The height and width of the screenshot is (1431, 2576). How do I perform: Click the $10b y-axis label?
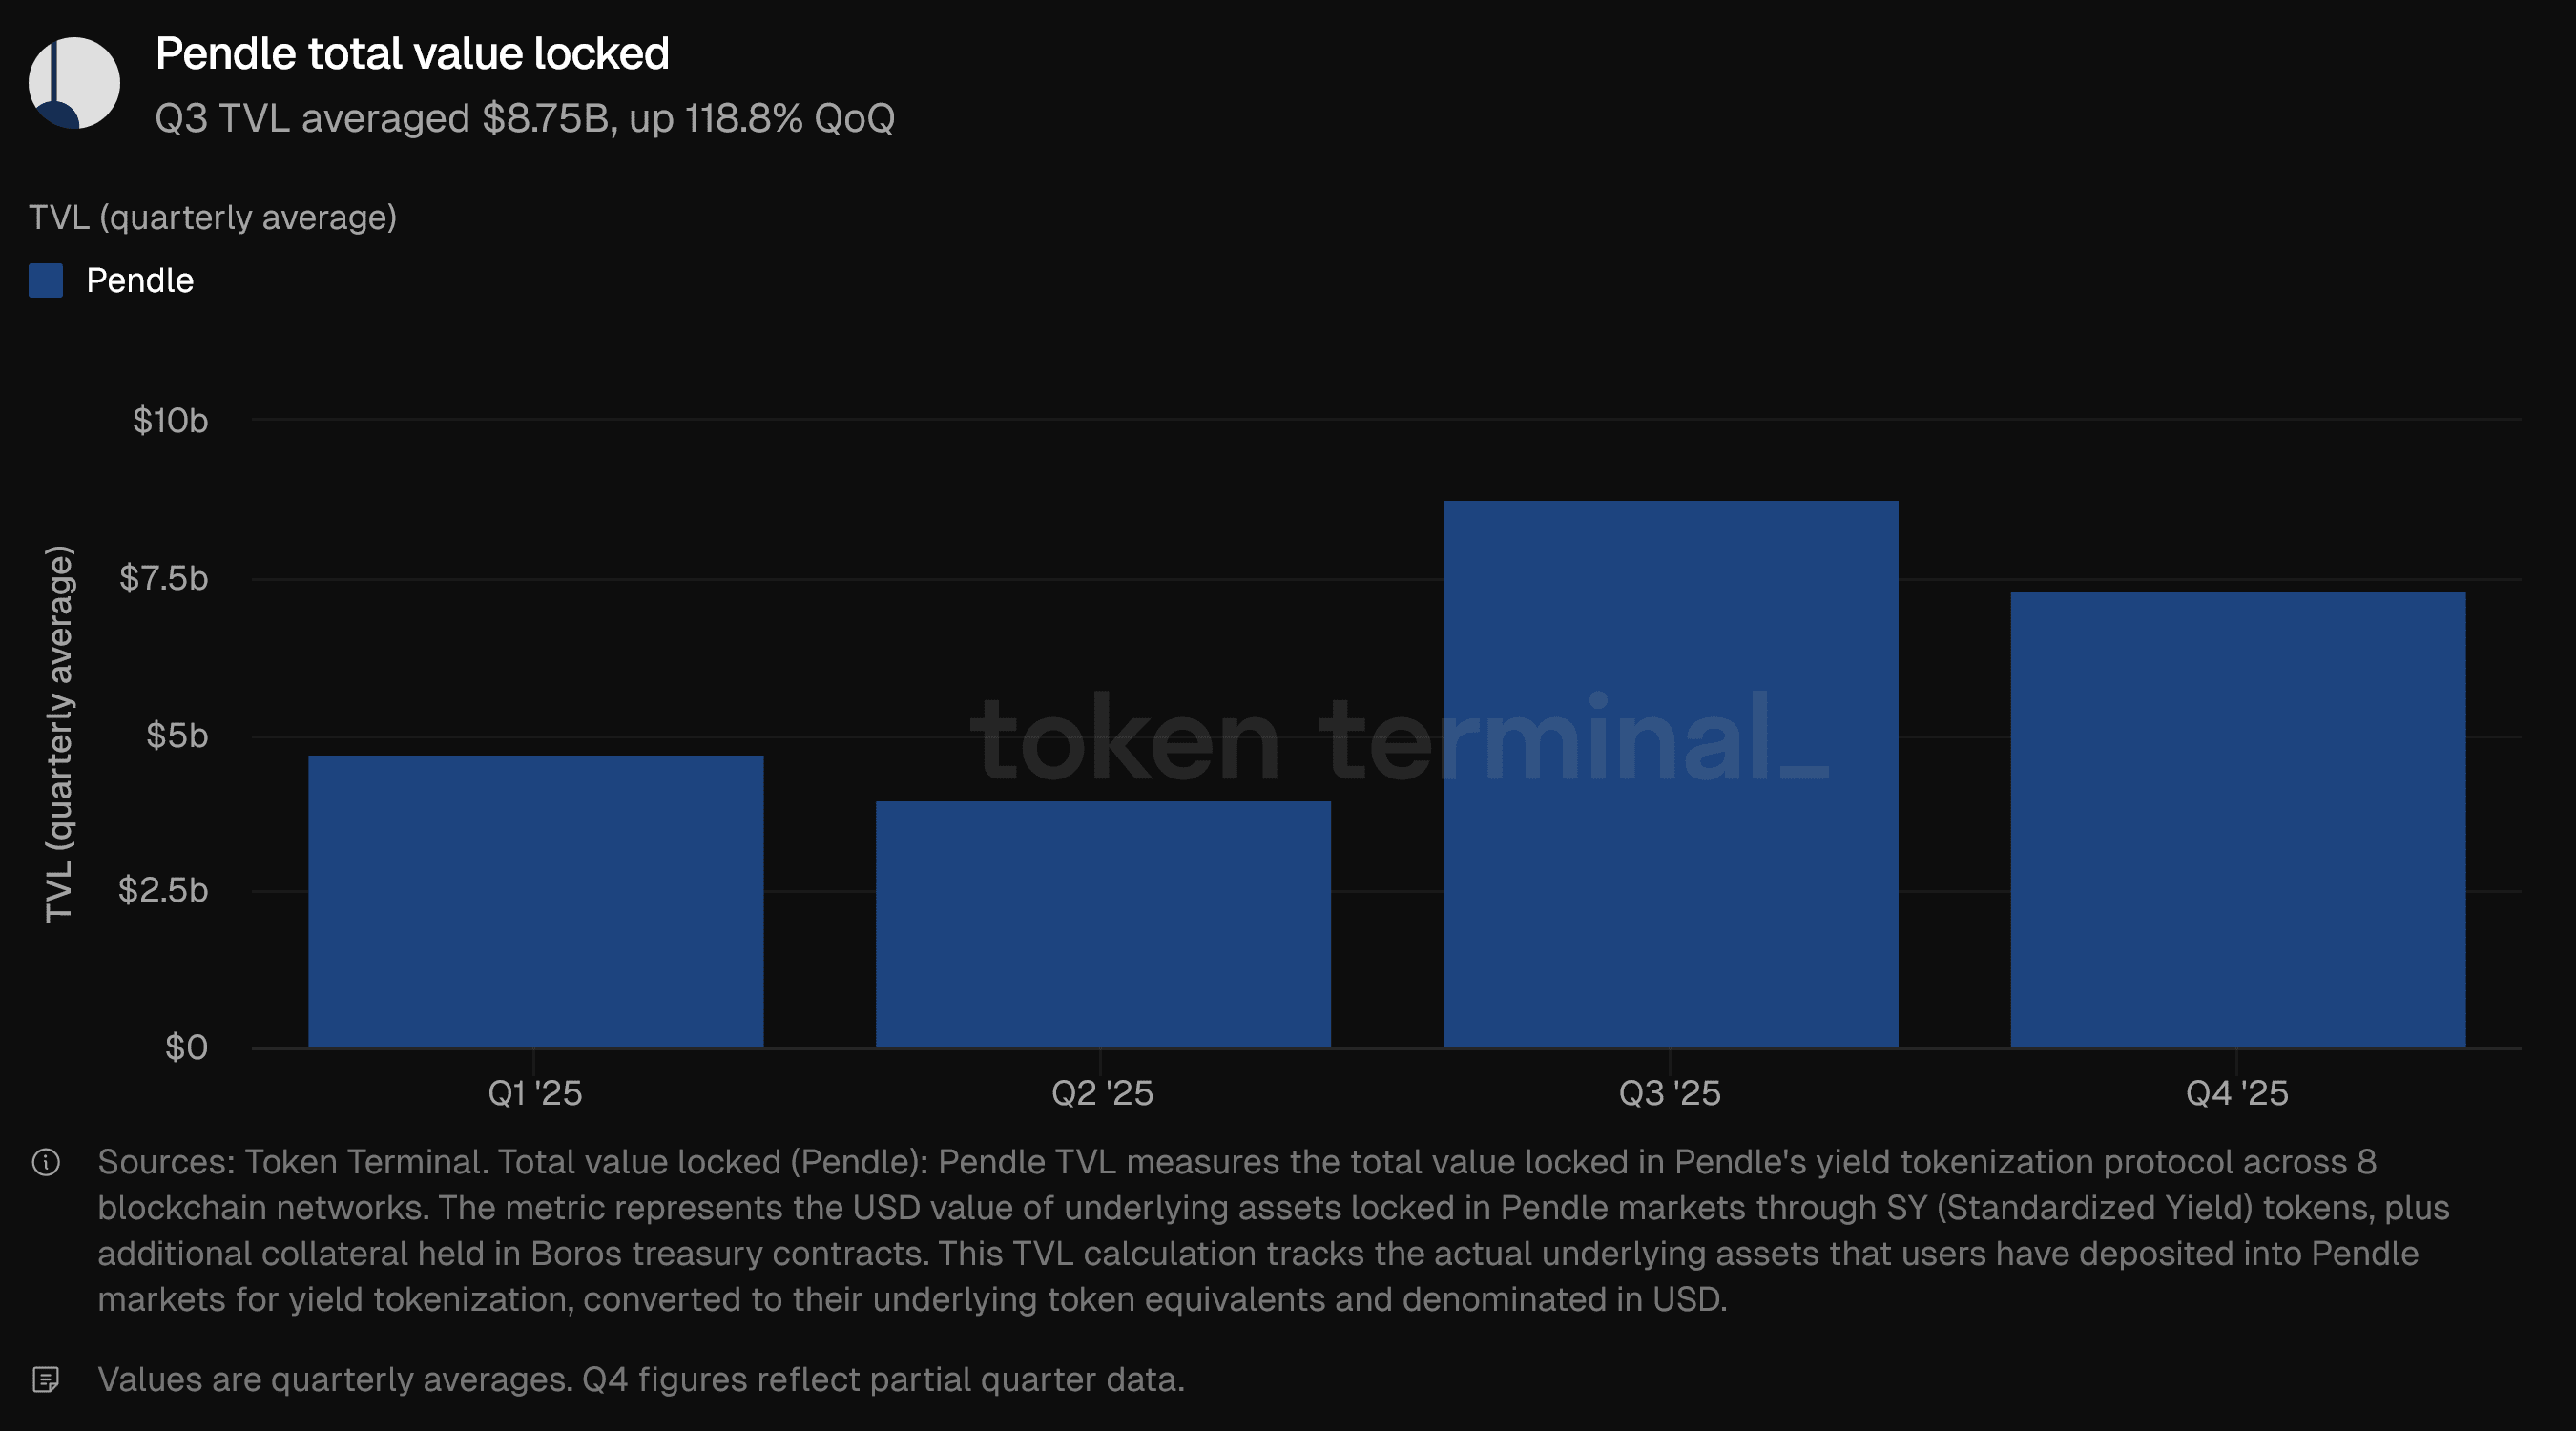(x=170, y=421)
